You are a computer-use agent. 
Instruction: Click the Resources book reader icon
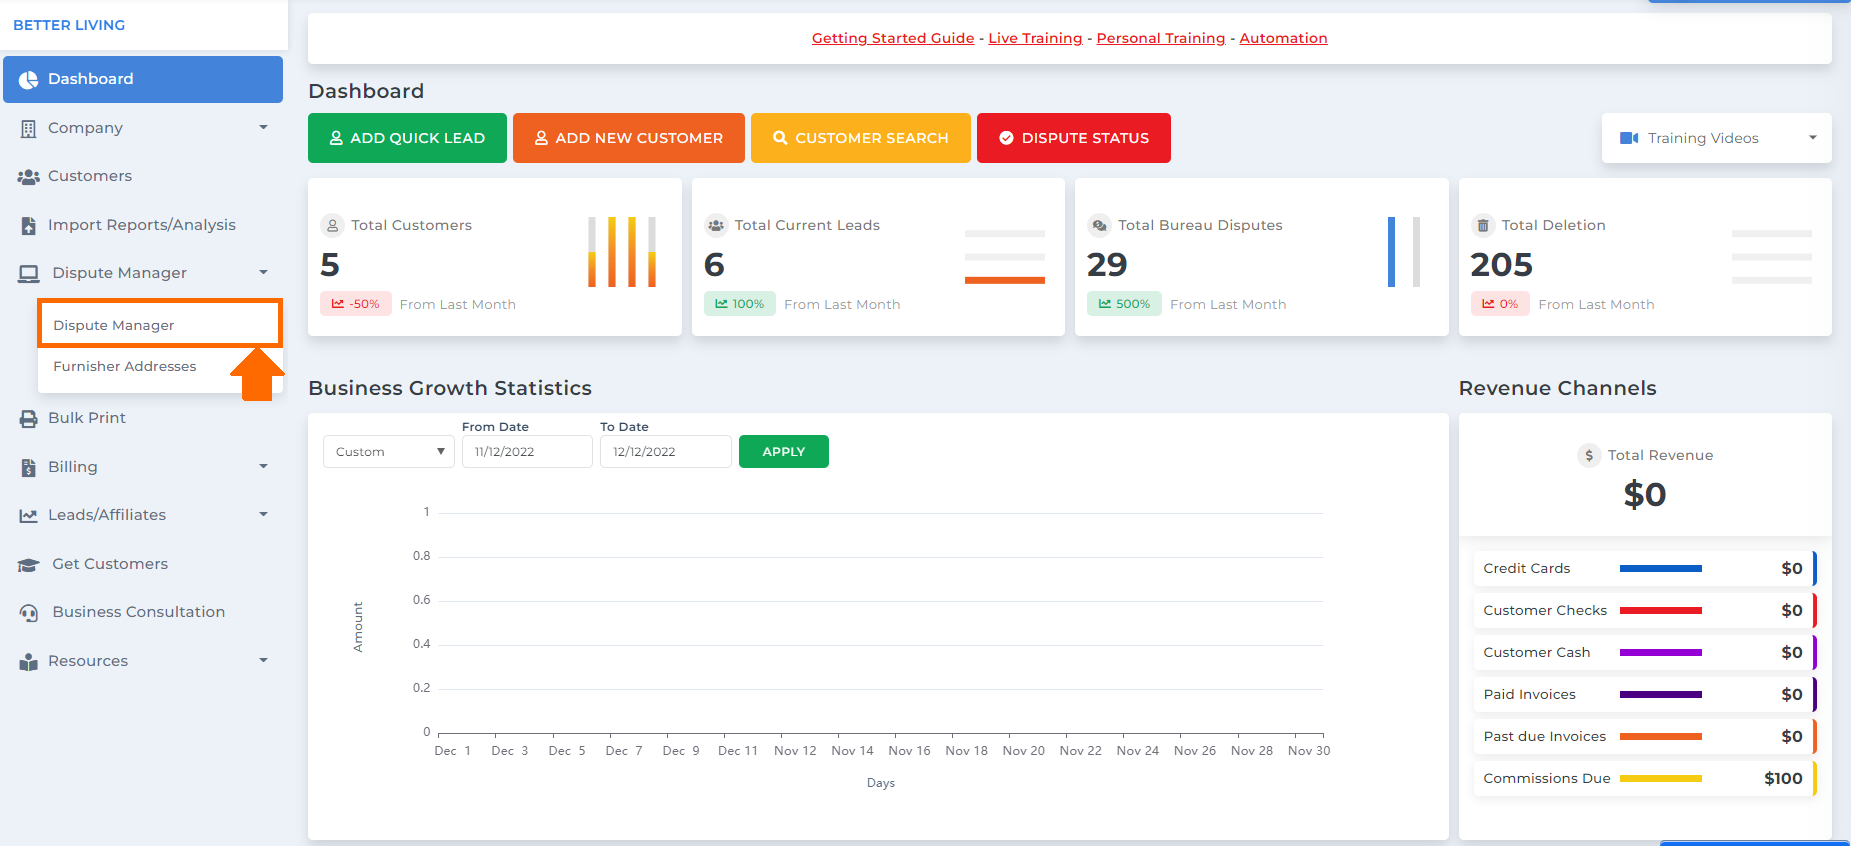(x=28, y=662)
